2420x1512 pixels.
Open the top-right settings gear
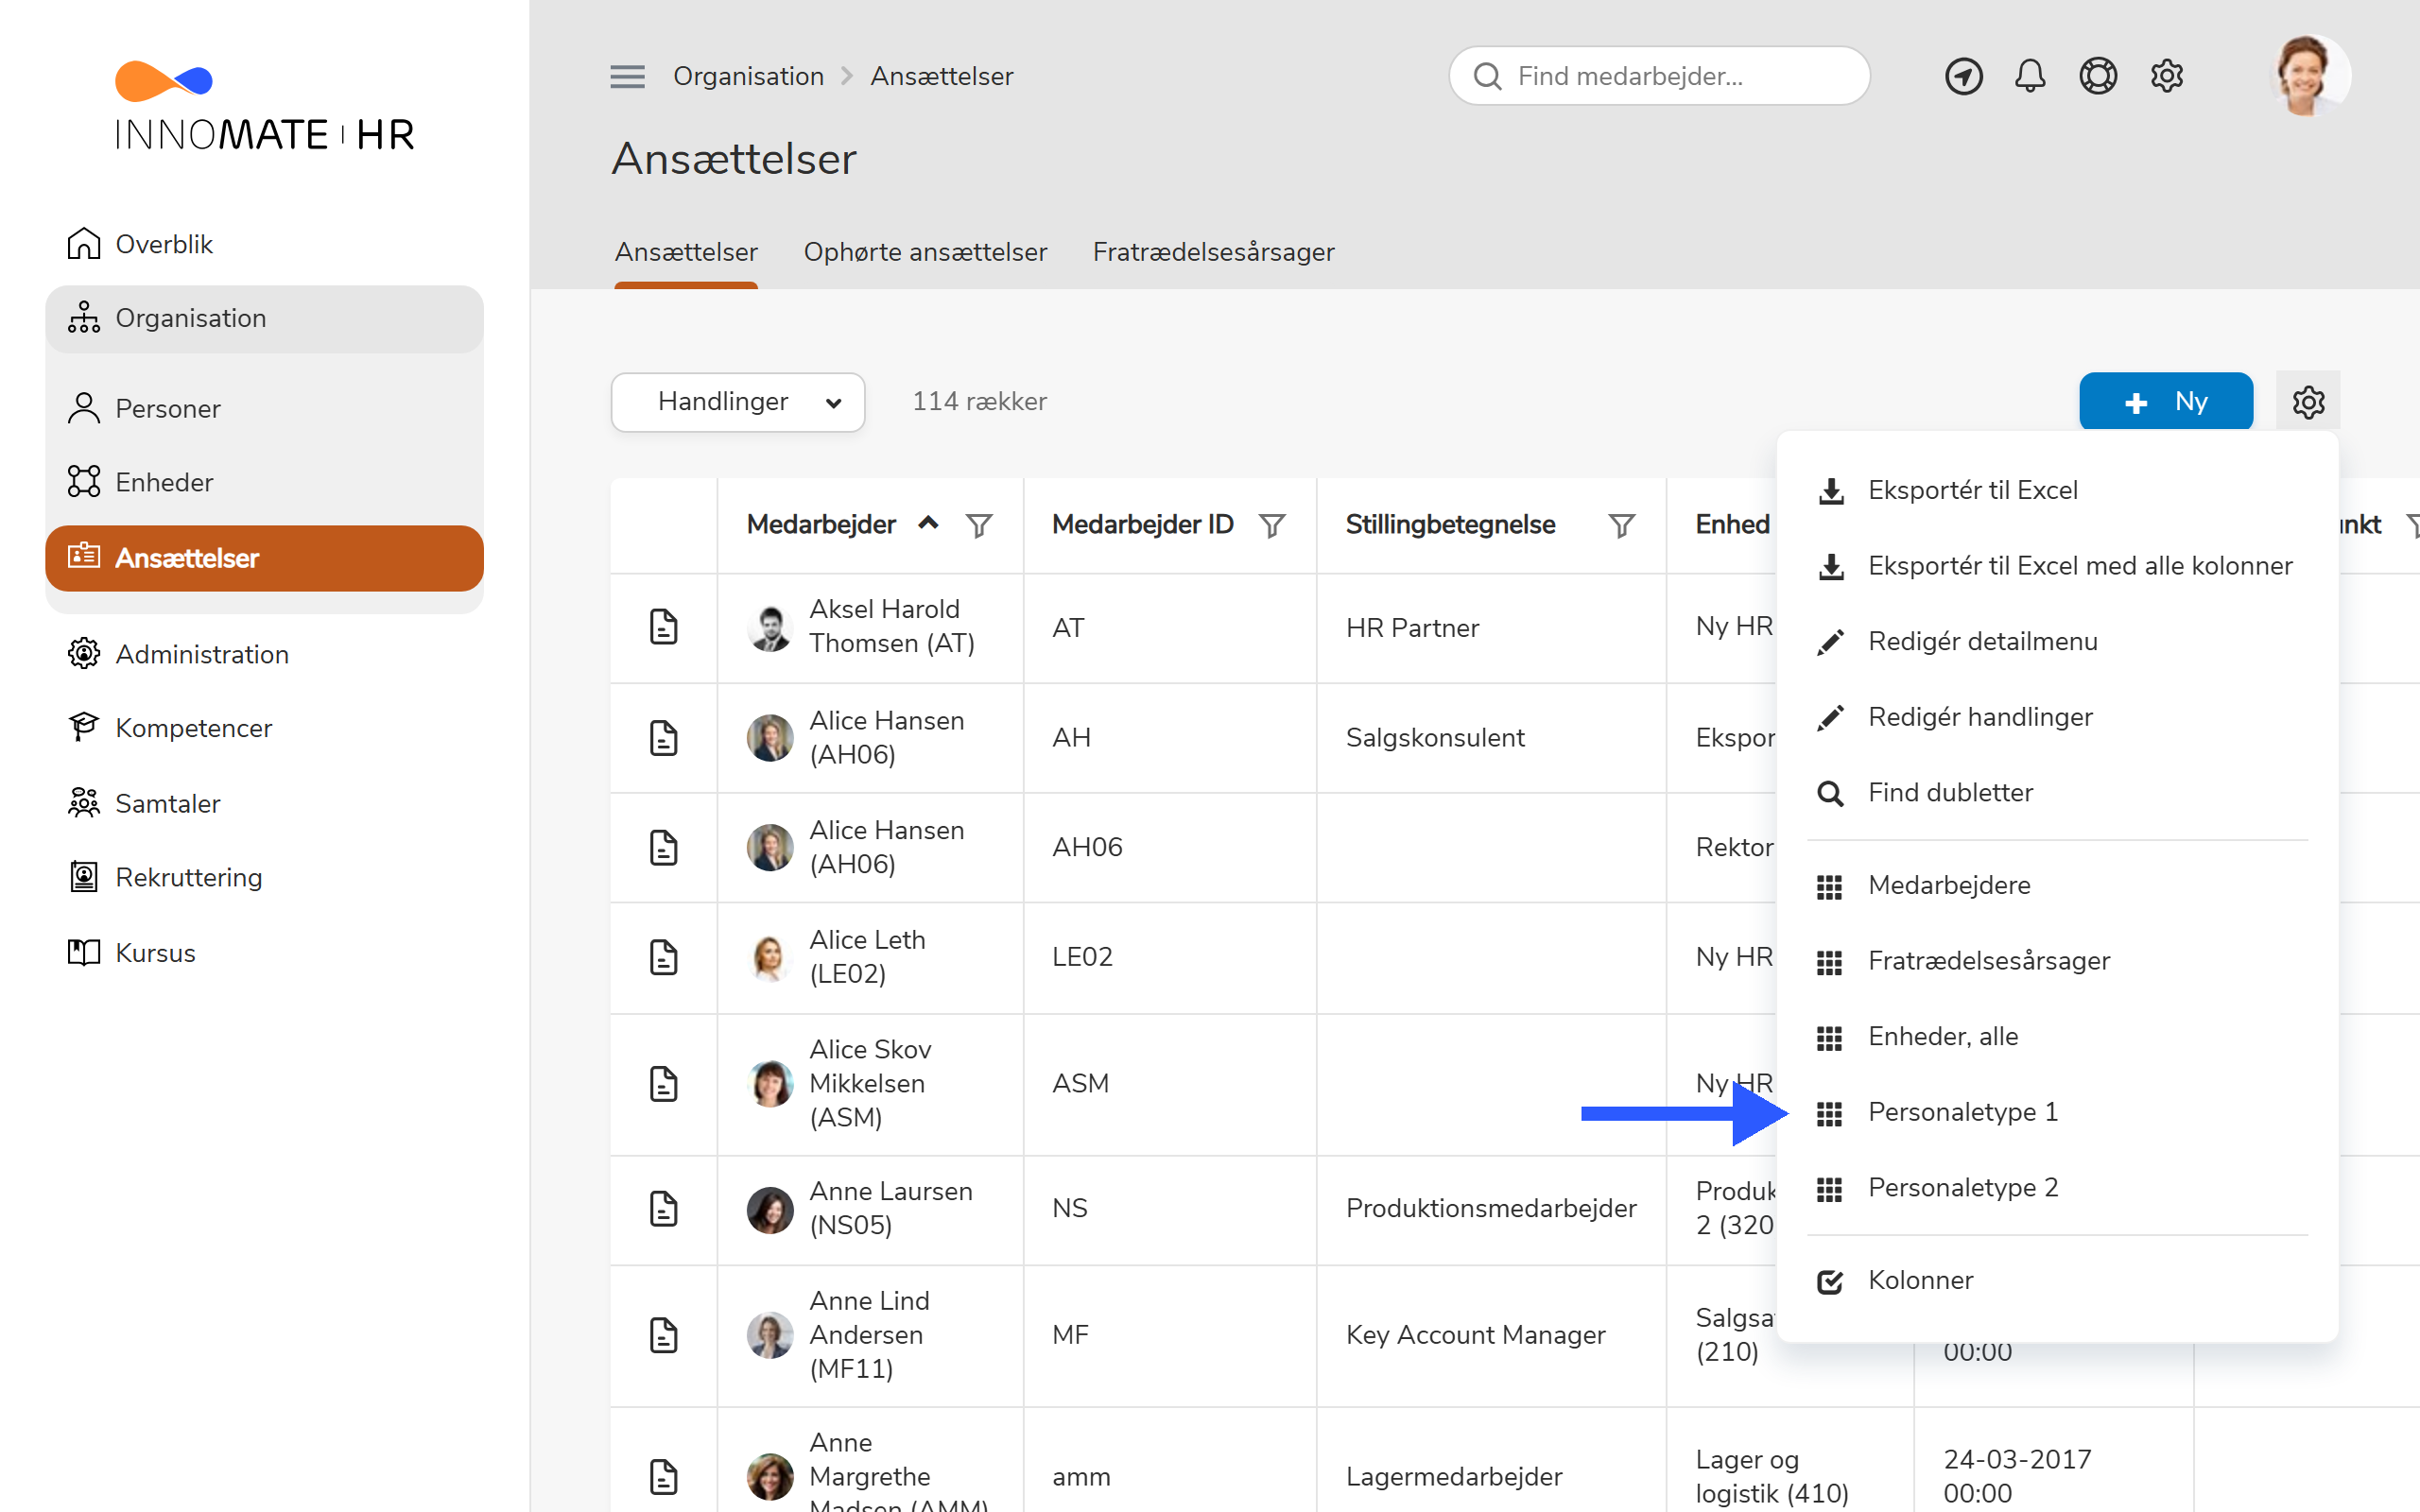2167,75
